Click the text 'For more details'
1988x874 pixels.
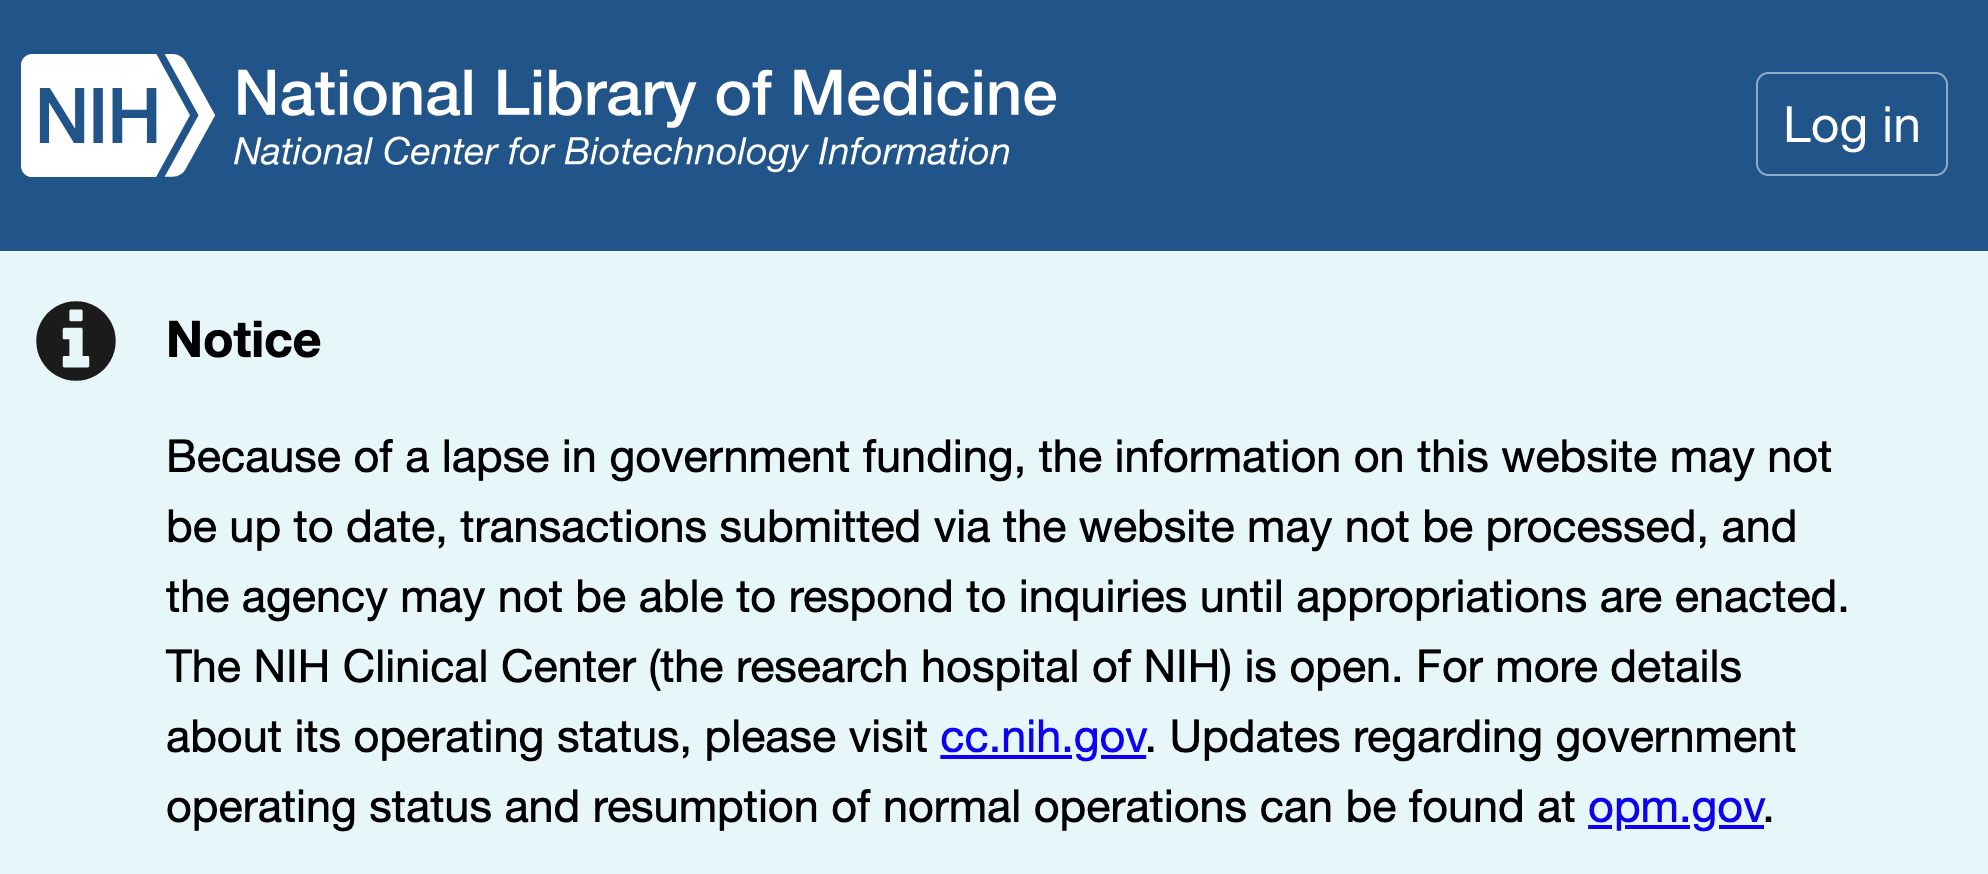click(x=1578, y=668)
